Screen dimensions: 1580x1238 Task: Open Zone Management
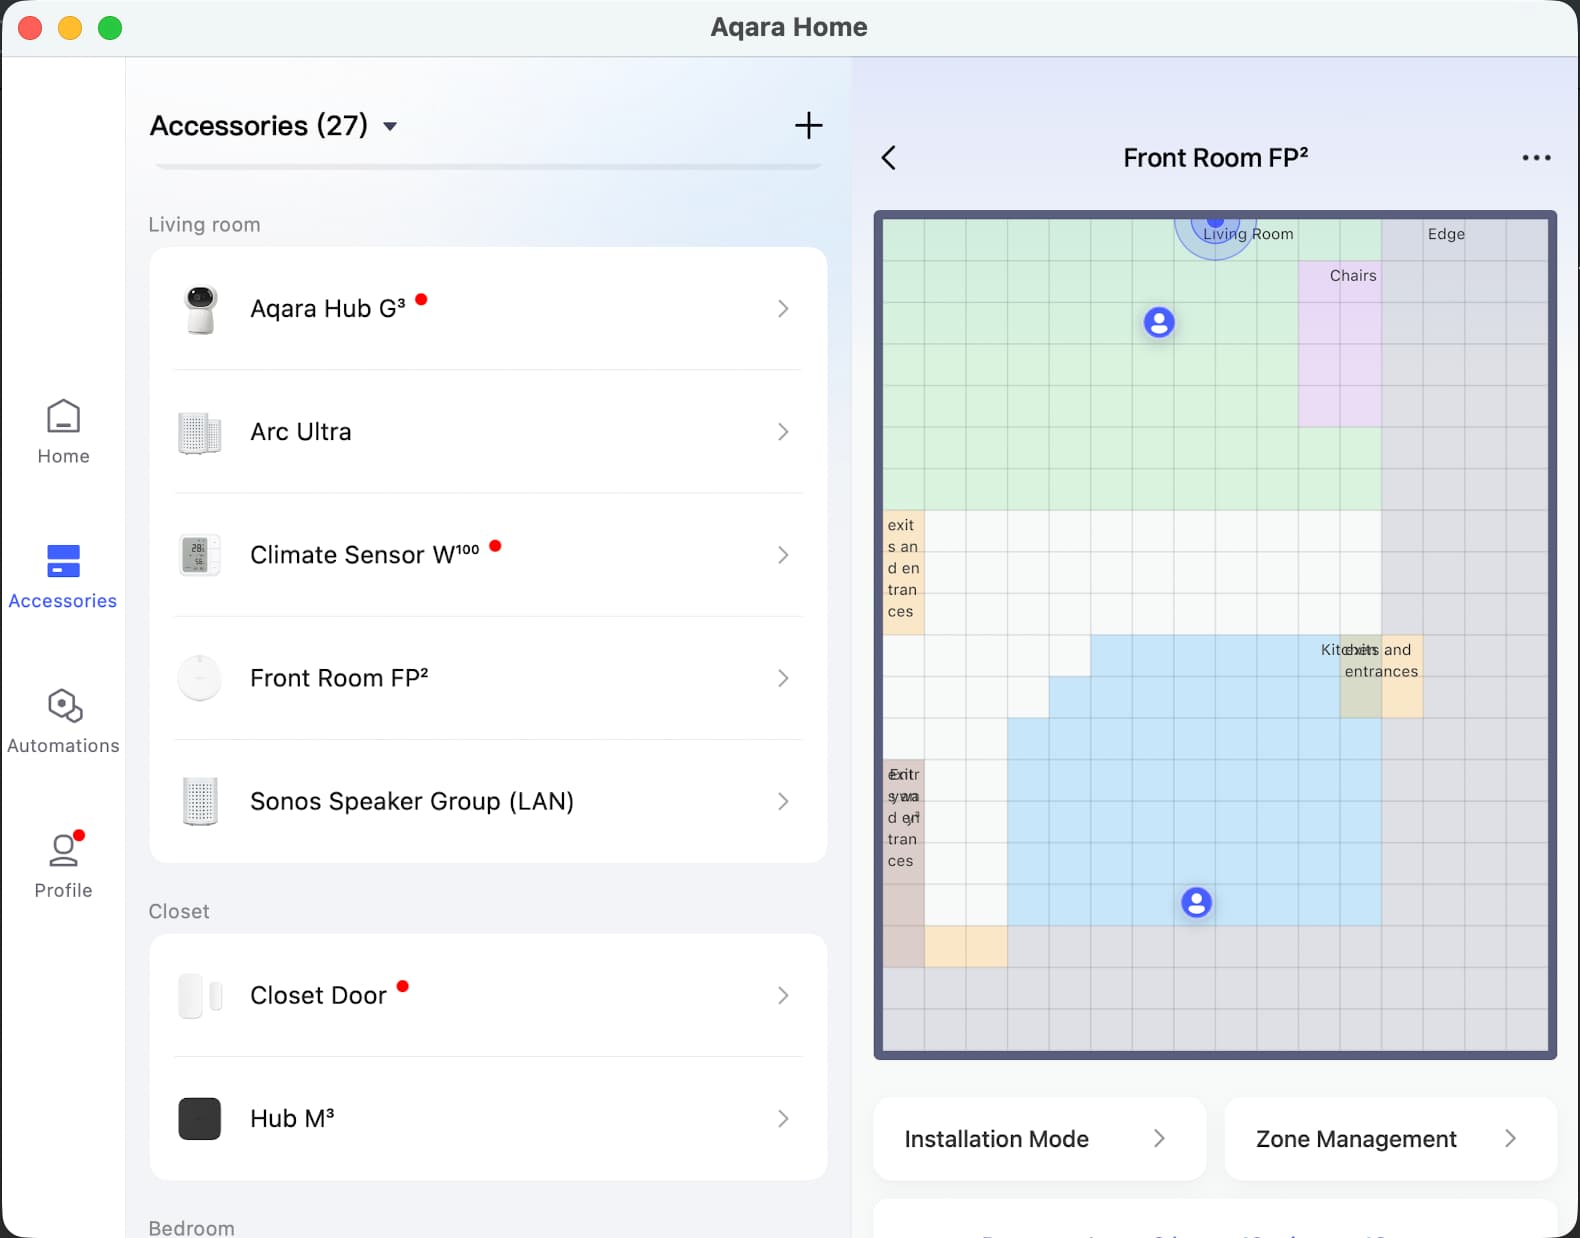pyautogui.click(x=1389, y=1139)
